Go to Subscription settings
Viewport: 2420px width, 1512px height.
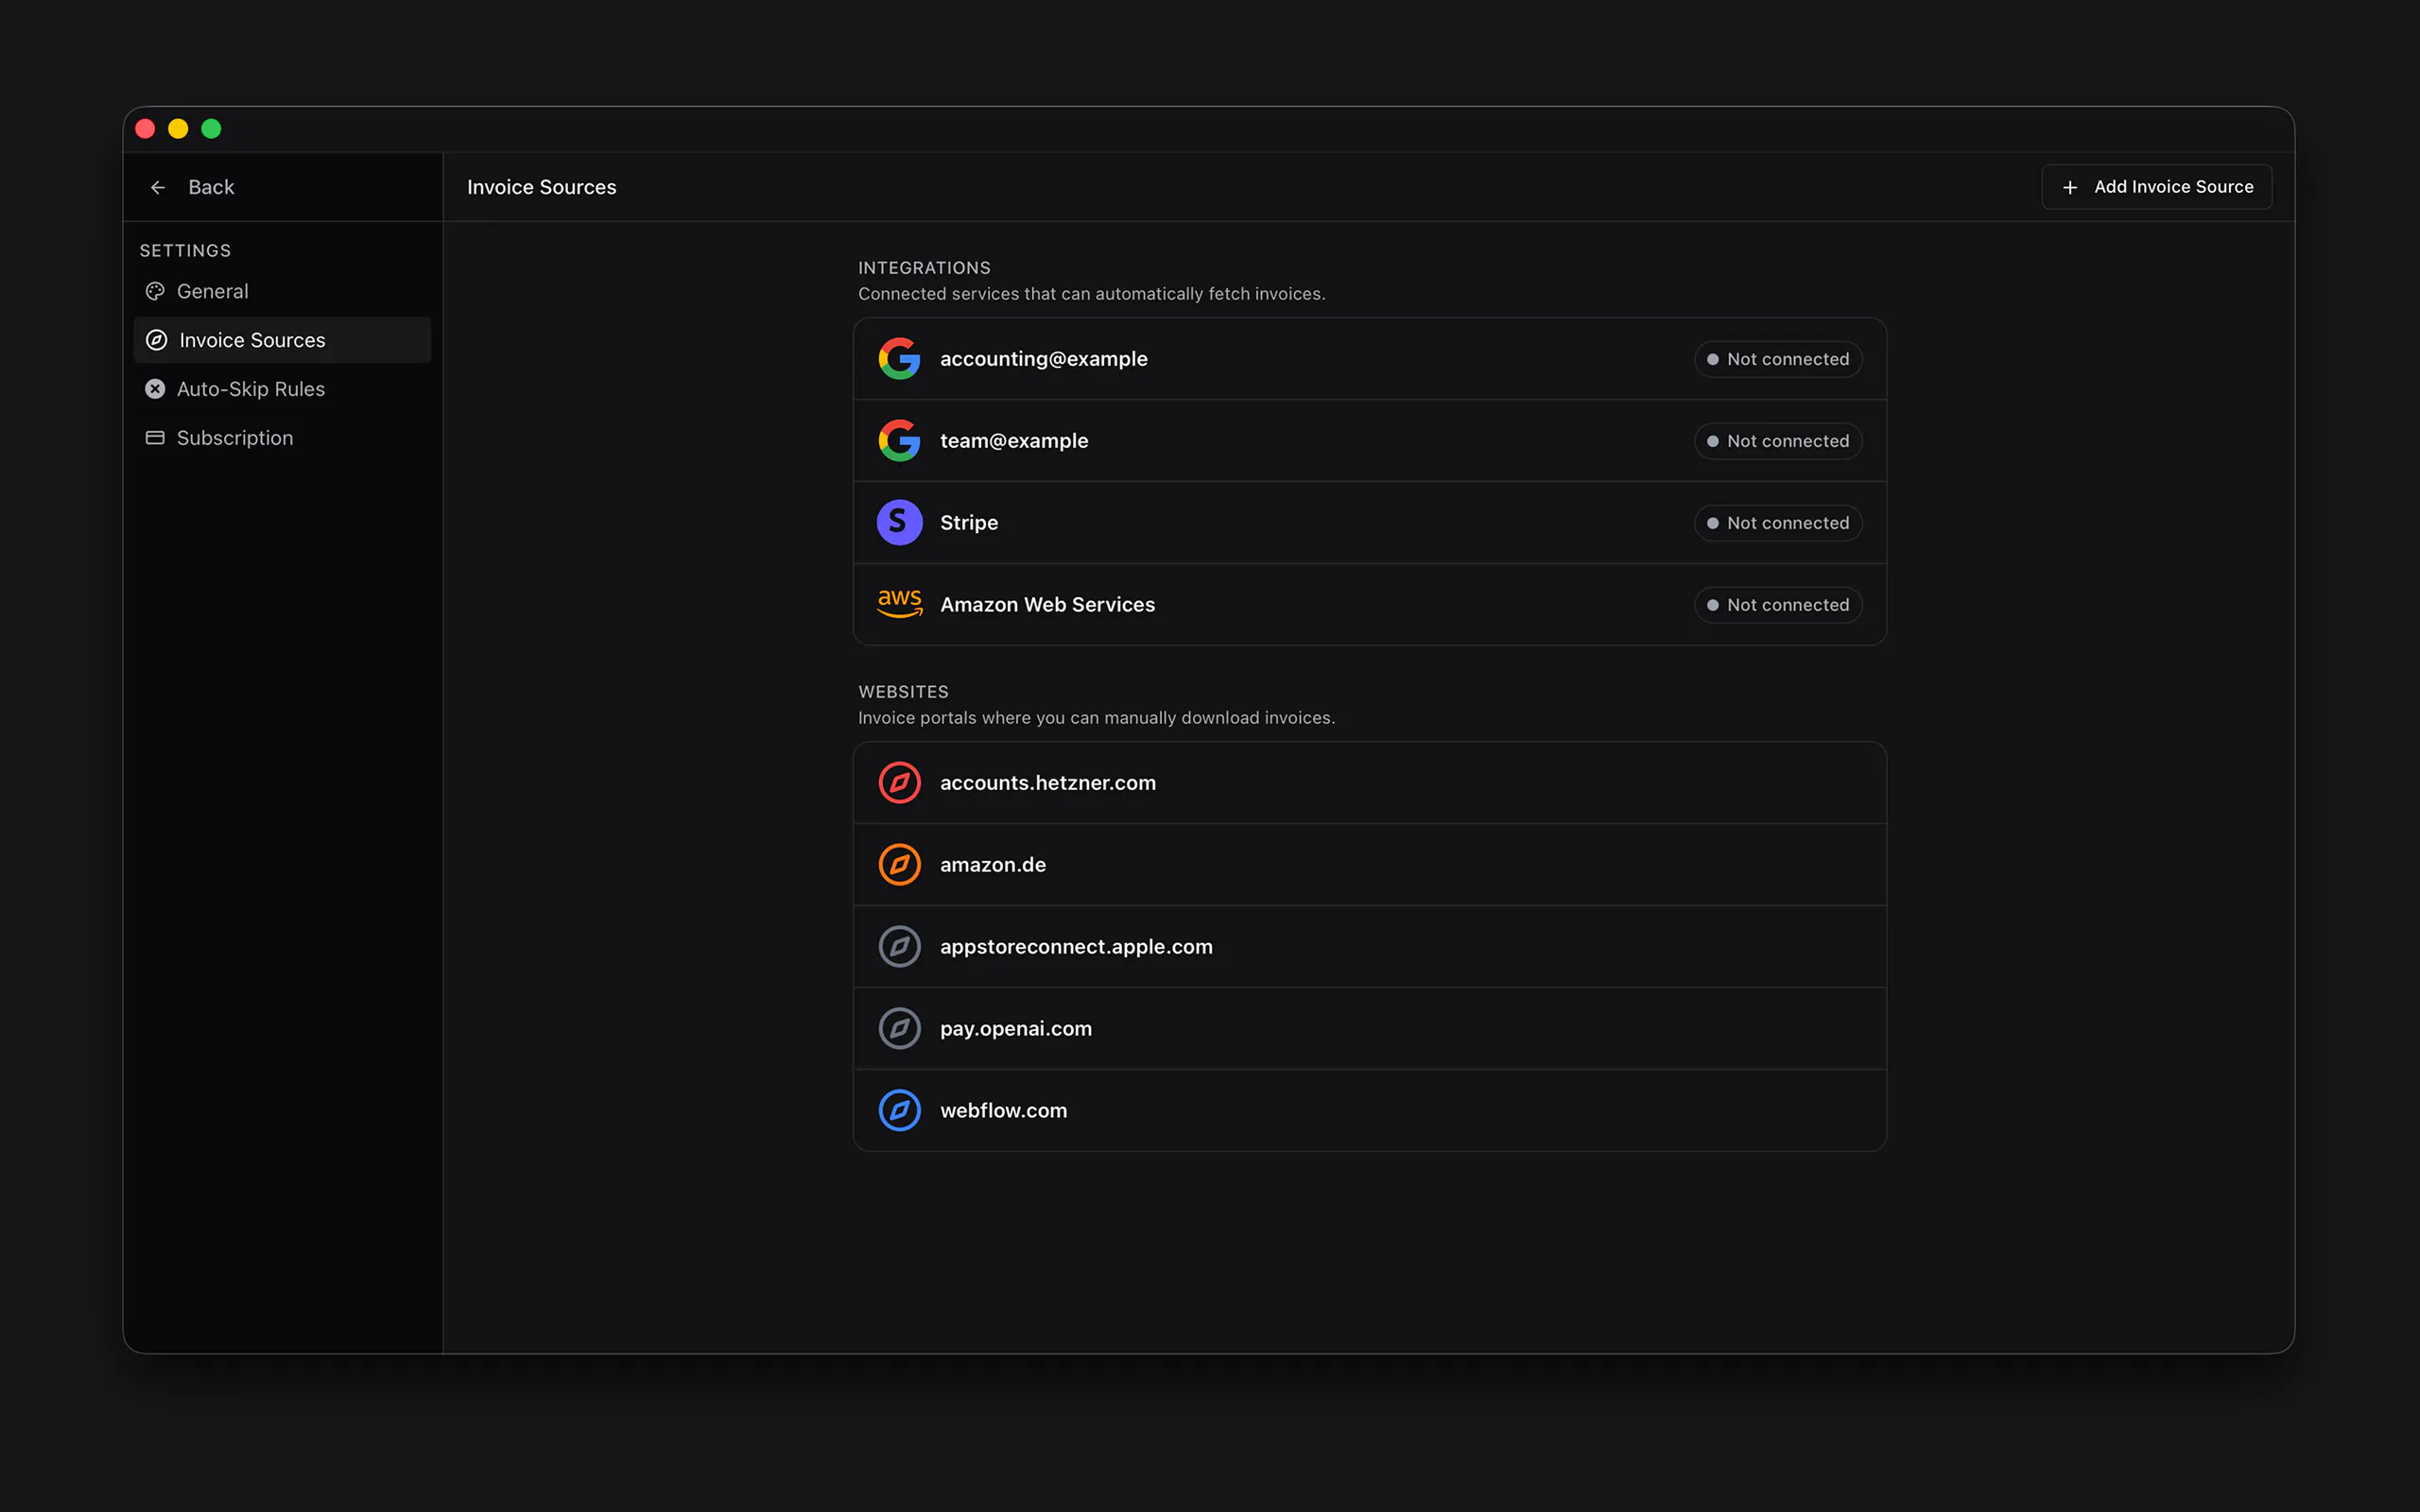coord(282,438)
